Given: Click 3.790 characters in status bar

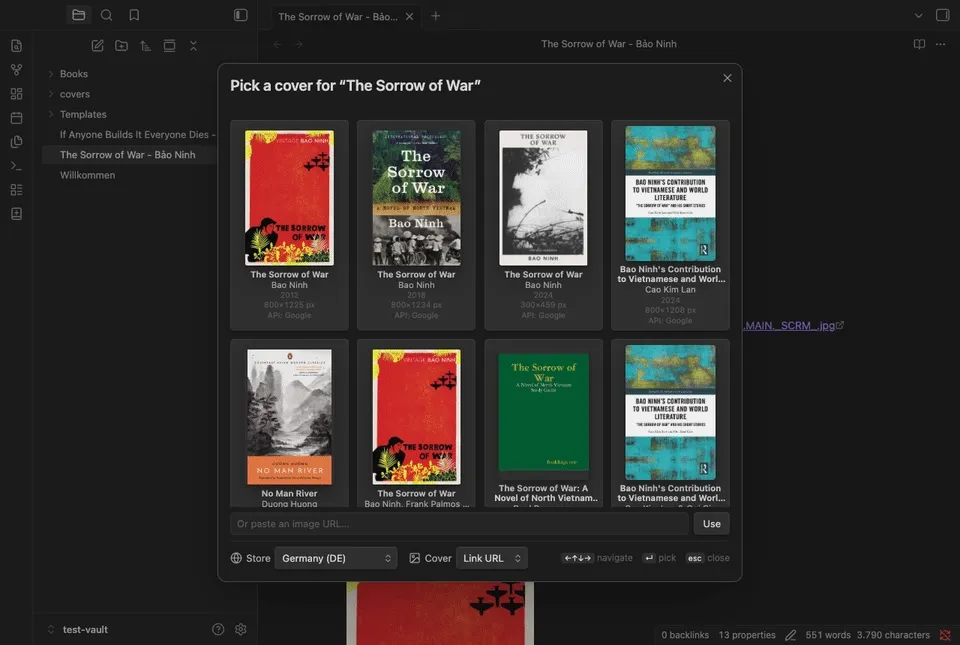Looking at the screenshot, I should pos(893,635).
